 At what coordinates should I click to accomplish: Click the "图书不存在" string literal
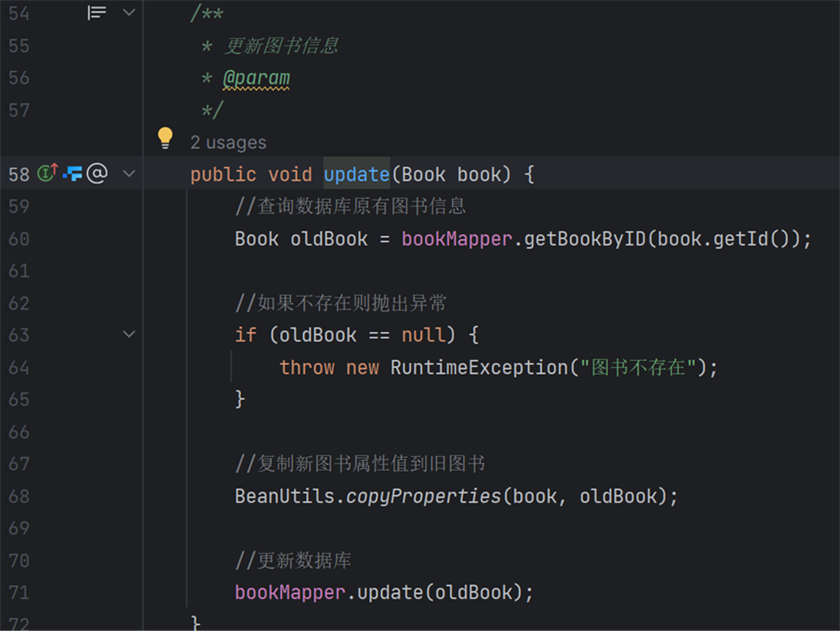(638, 367)
